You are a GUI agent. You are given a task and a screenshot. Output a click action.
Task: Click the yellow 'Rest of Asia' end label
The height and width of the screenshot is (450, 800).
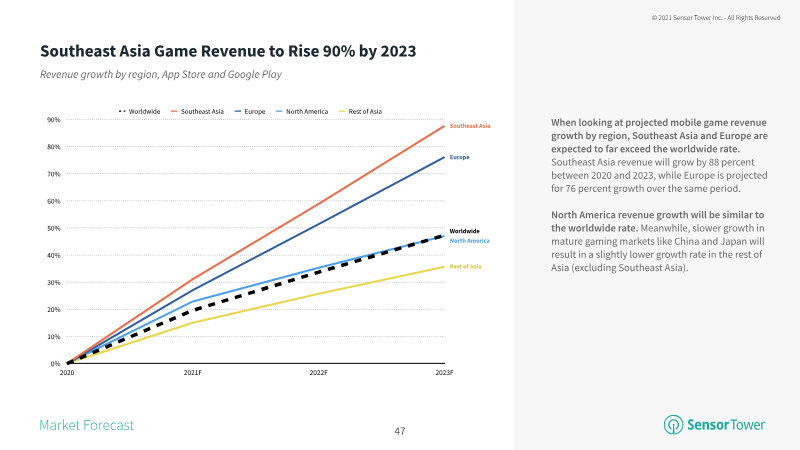[465, 266]
